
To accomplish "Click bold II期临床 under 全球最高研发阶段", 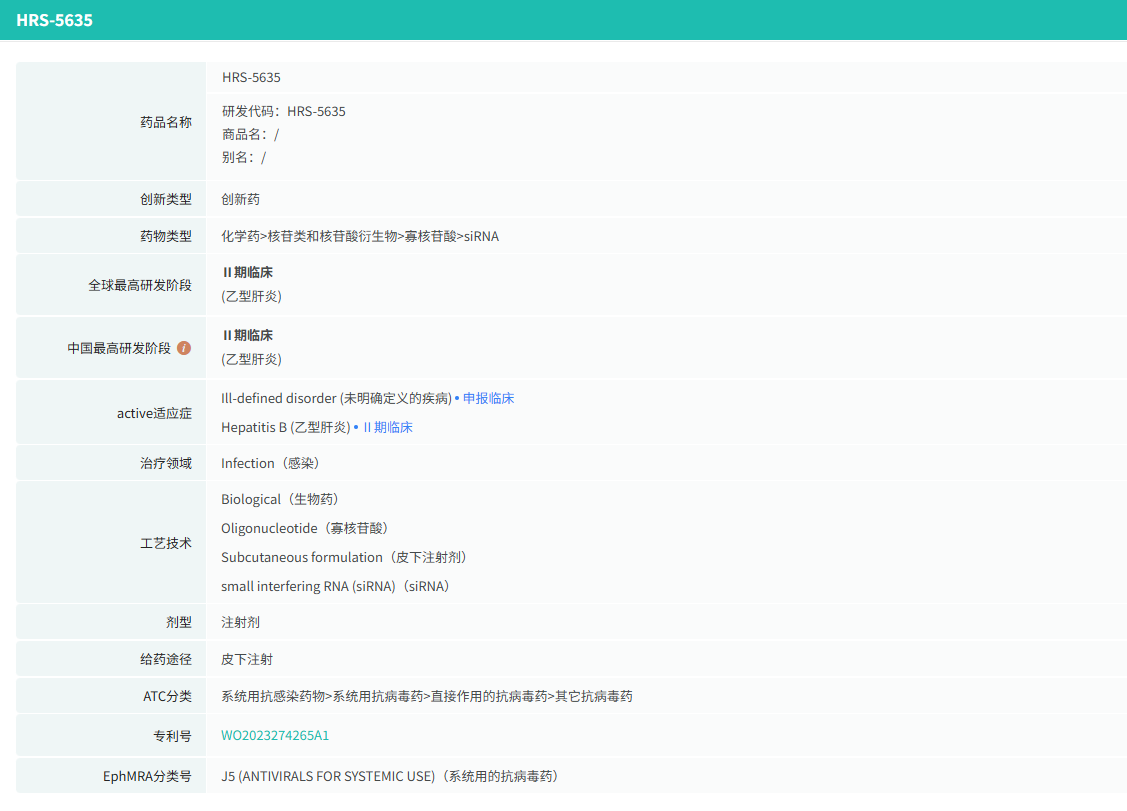I will click(247, 272).
